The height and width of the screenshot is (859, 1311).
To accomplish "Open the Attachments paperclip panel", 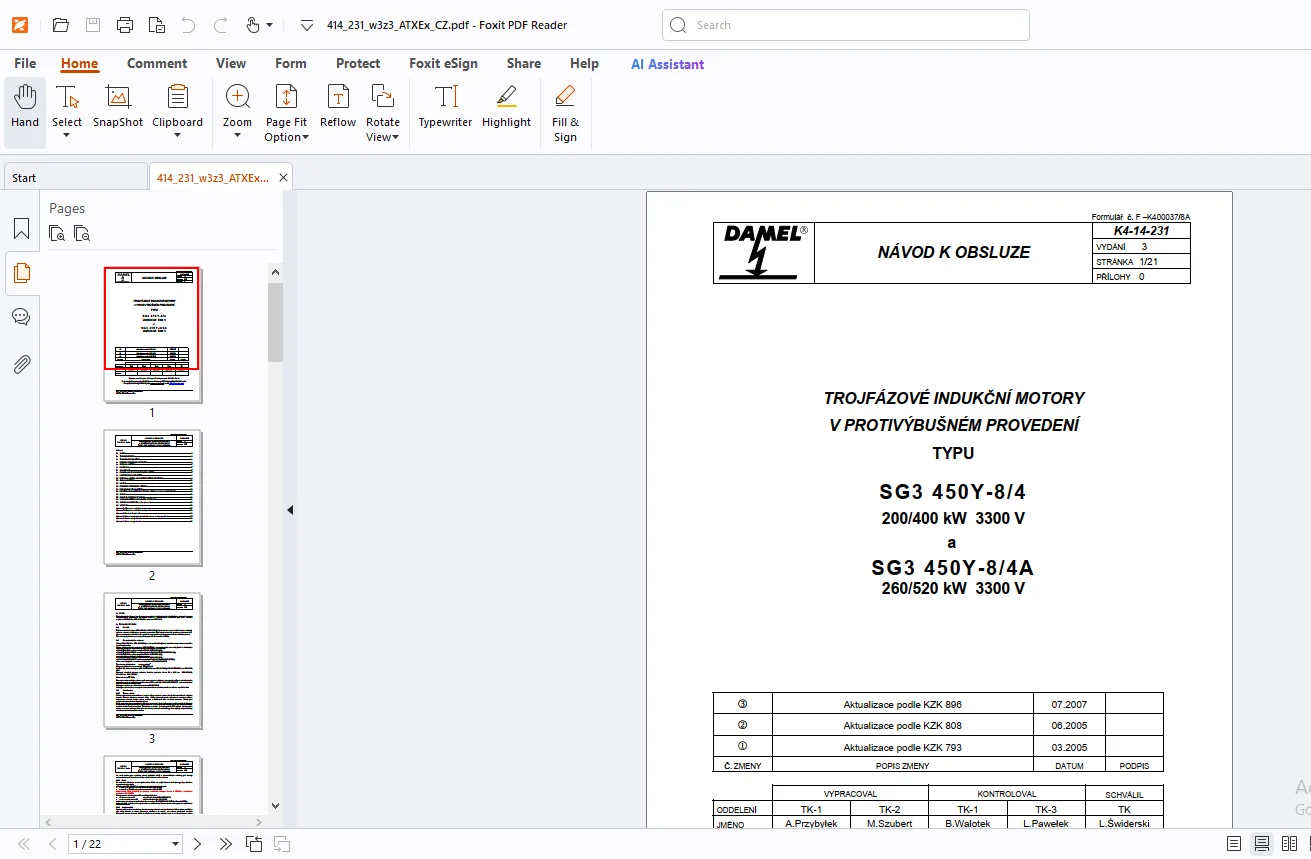I will (x=21, y=363).
